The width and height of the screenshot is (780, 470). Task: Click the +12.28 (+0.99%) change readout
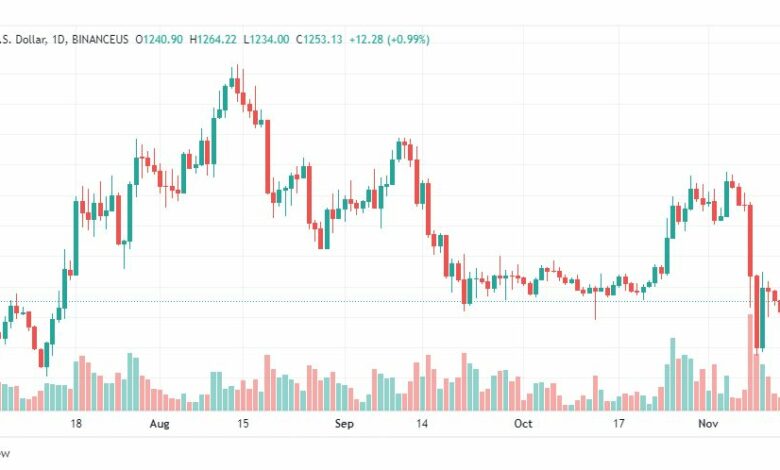pos(390,39)
